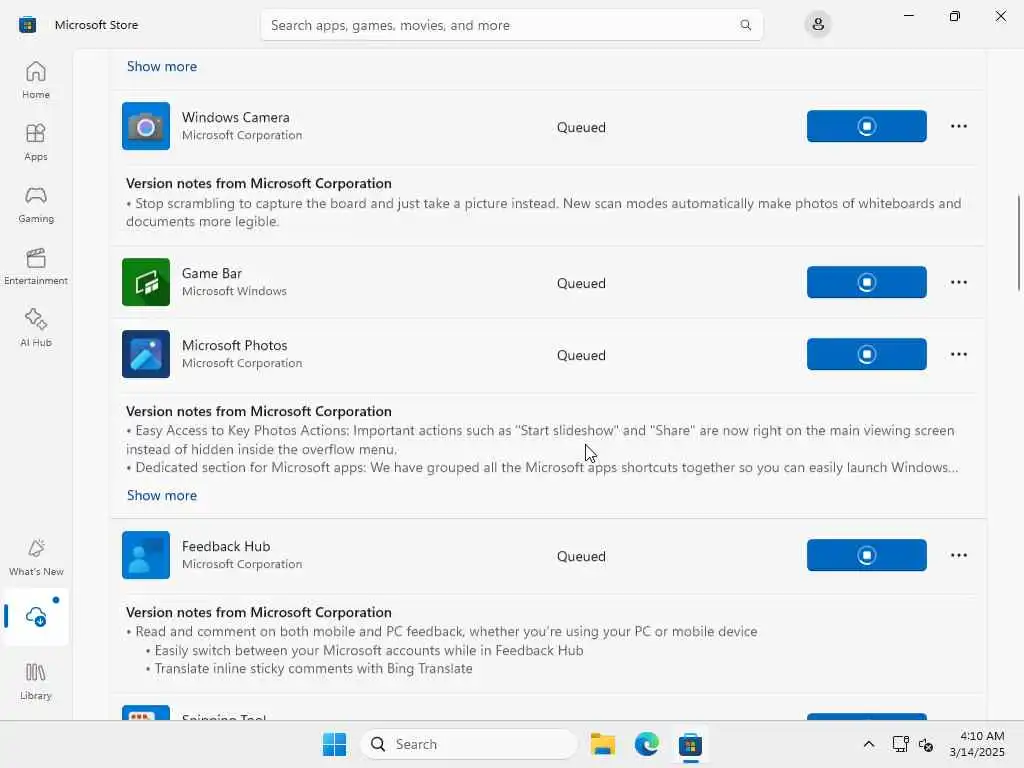Image resolution: width=1024 pixels, height=768 pixels.
Task: Click the Feedback Hub title text
Action: click(226, 547)
